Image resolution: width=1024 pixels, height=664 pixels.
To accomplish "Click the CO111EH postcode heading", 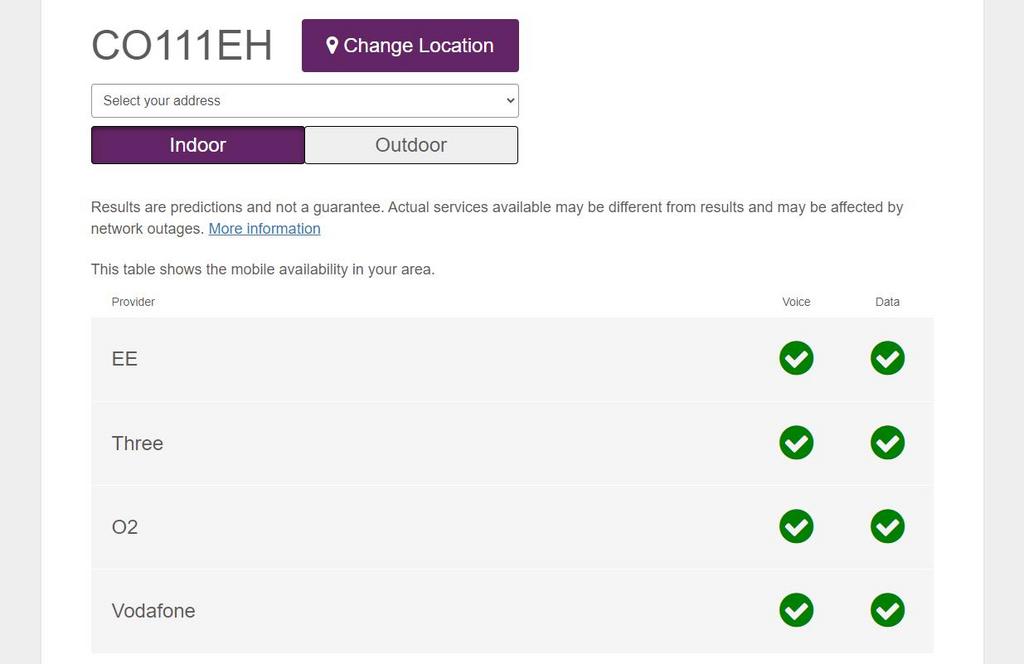I will (x=182, y=46).
